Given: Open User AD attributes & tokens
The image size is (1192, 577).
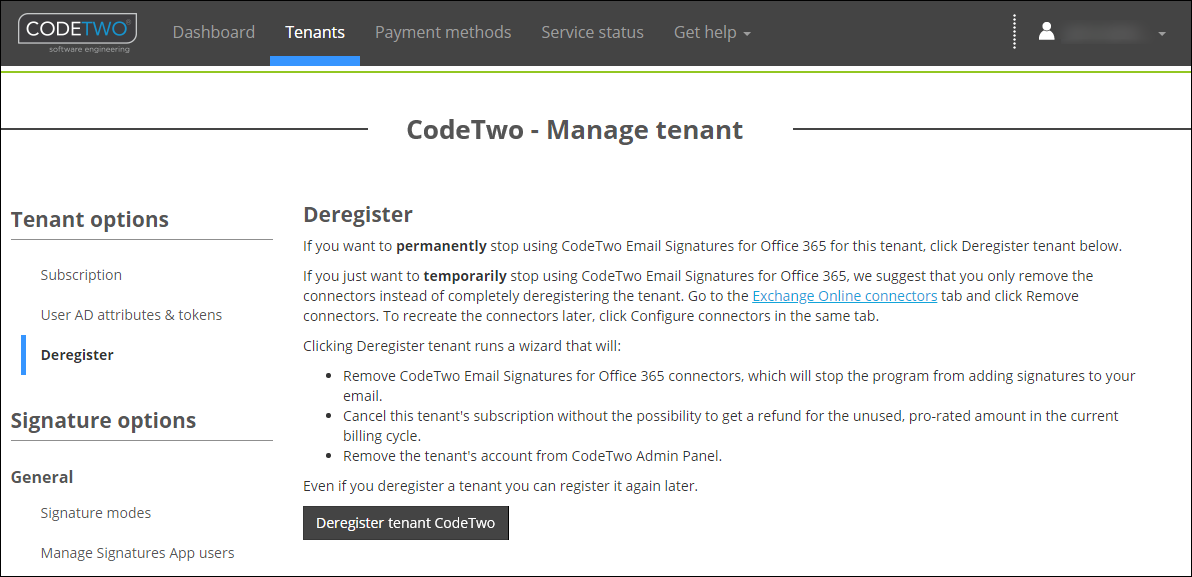Looking at the screenshot, I should point(132,315).
